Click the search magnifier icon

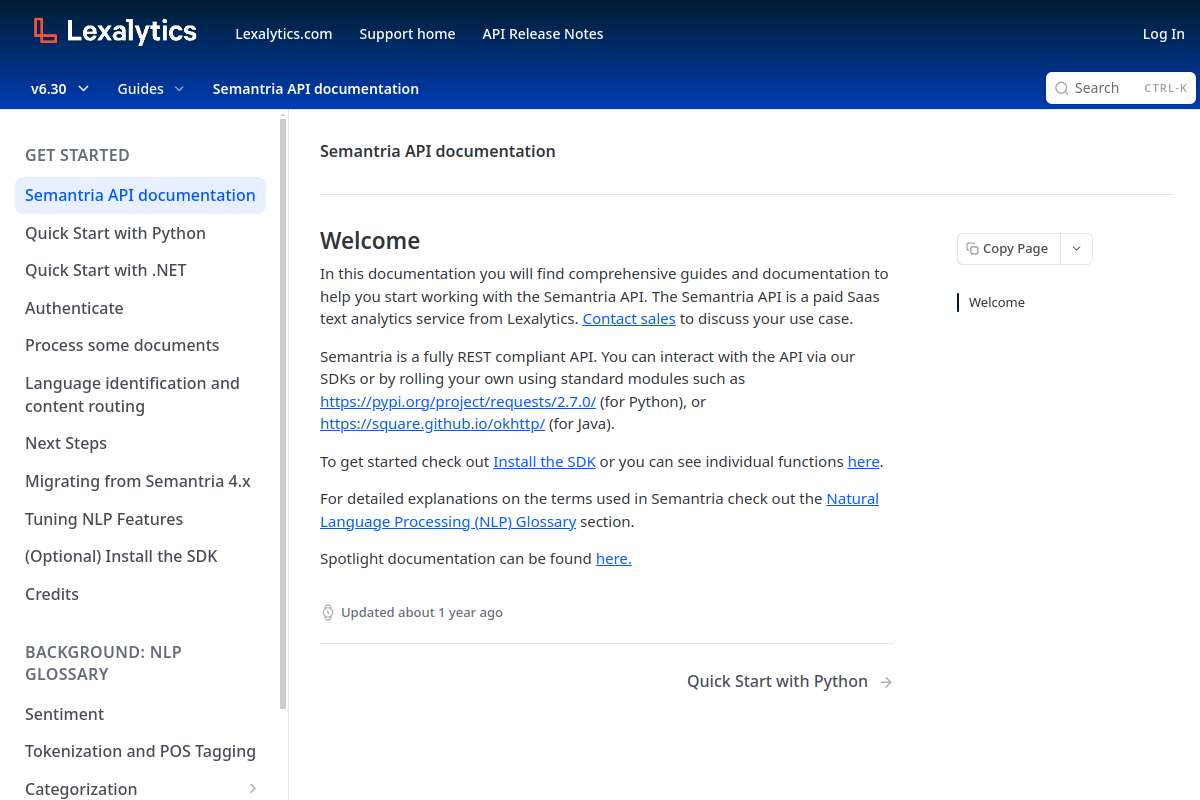(x=1061, y=88)
